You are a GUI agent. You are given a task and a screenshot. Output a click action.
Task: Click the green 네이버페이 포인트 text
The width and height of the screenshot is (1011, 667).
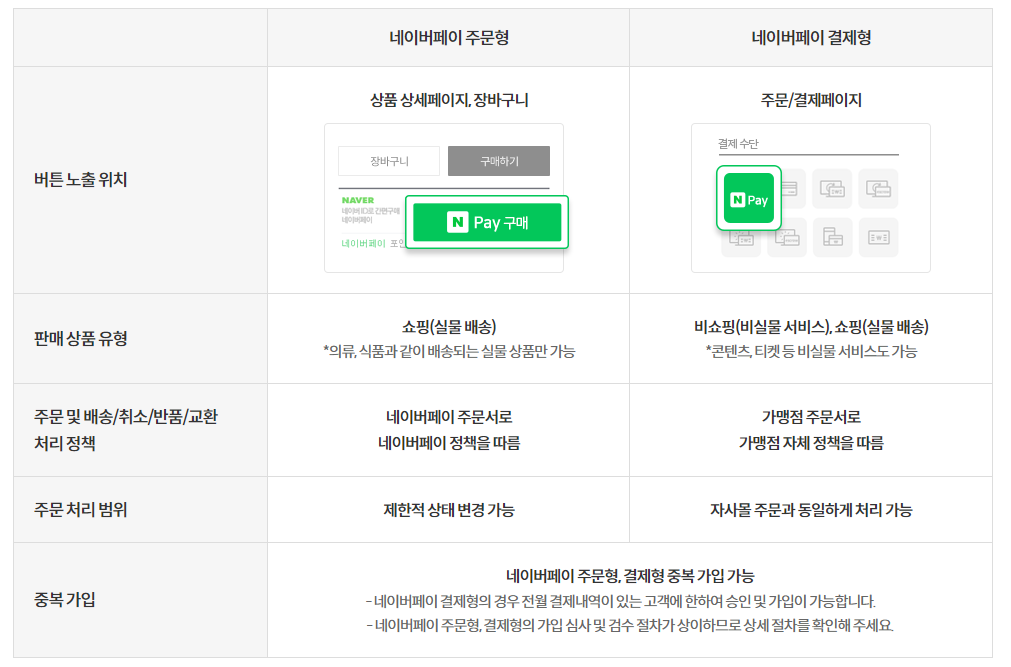click(x=373, y=243)
